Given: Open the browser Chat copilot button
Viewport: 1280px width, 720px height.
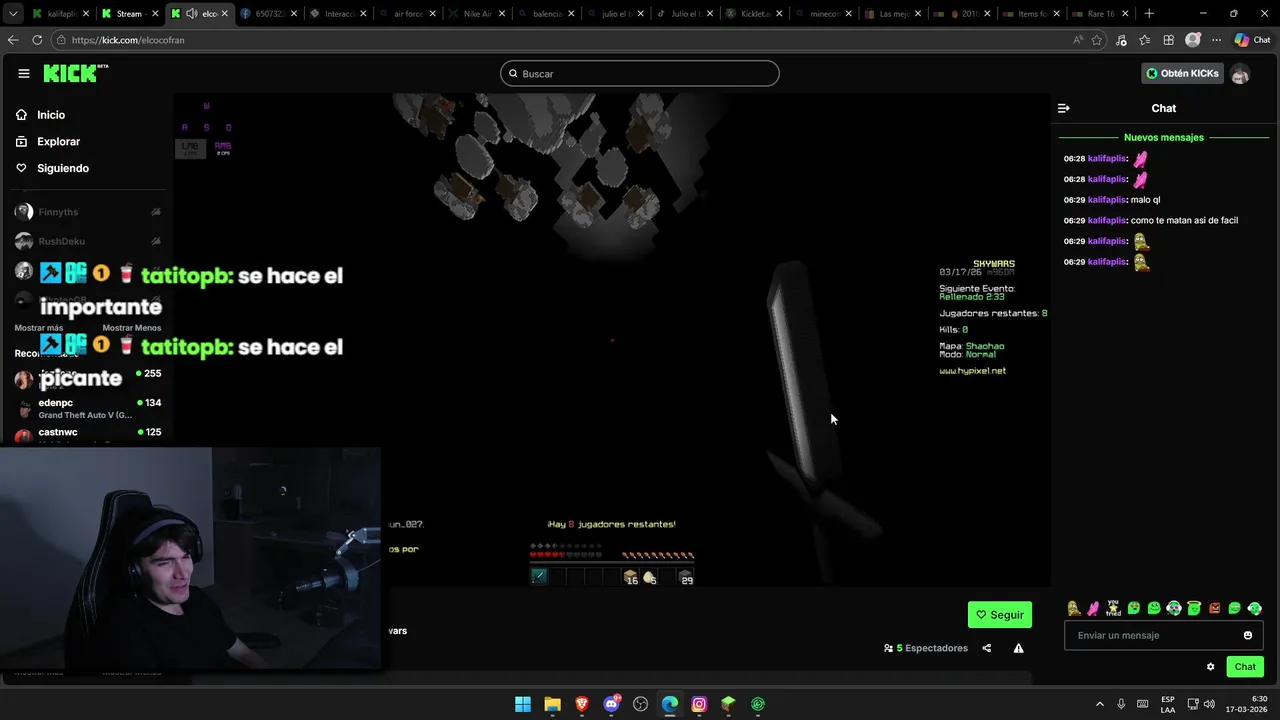Looking at the screenshot, I should point(1254,40).
